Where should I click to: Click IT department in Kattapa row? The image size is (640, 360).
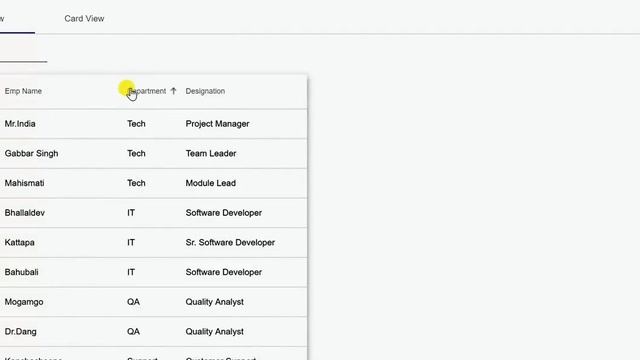click(131, 242)
